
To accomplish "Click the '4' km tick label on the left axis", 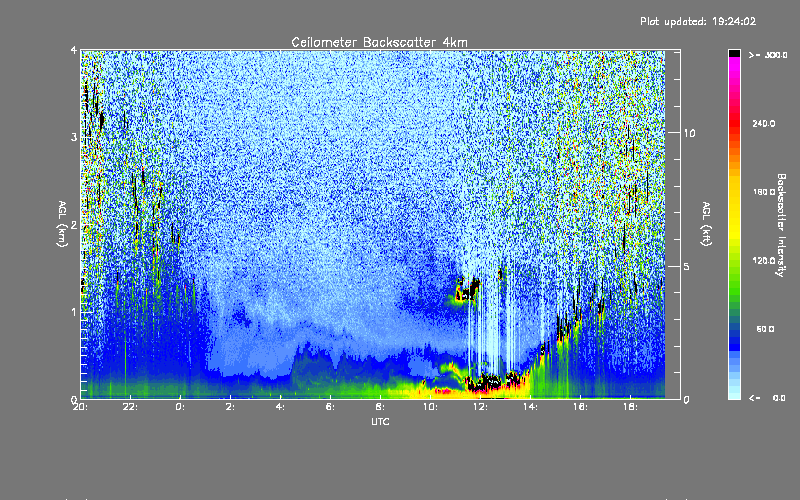I will tap(74, 51).
